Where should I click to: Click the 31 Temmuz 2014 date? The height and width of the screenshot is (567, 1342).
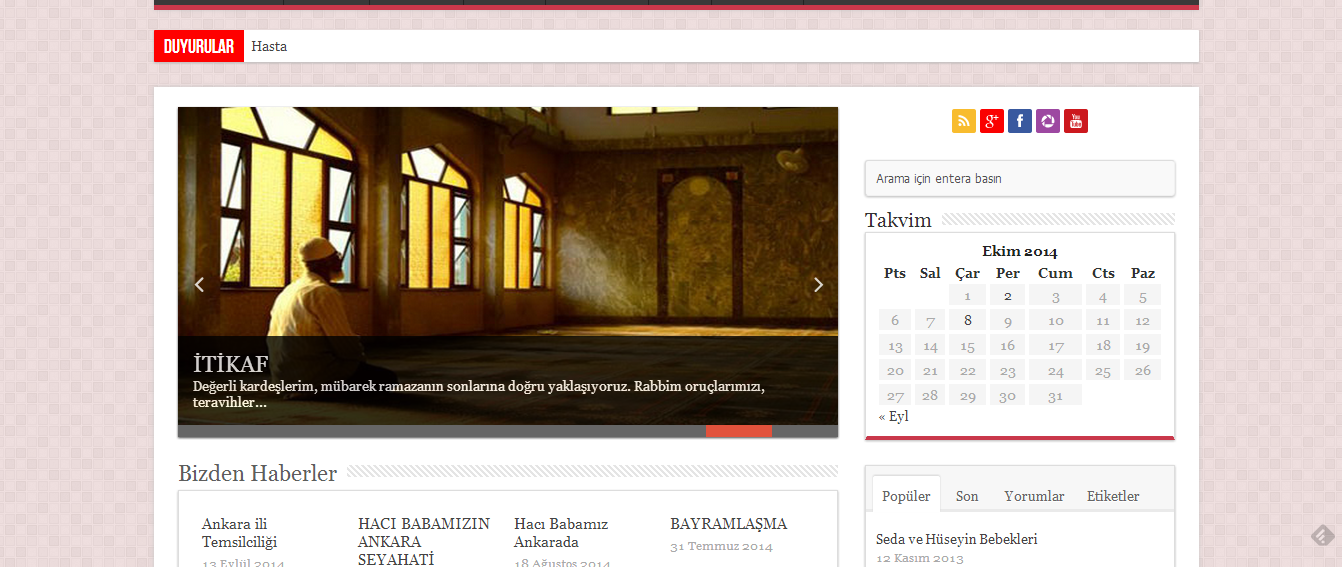click(x=721, y=546)
